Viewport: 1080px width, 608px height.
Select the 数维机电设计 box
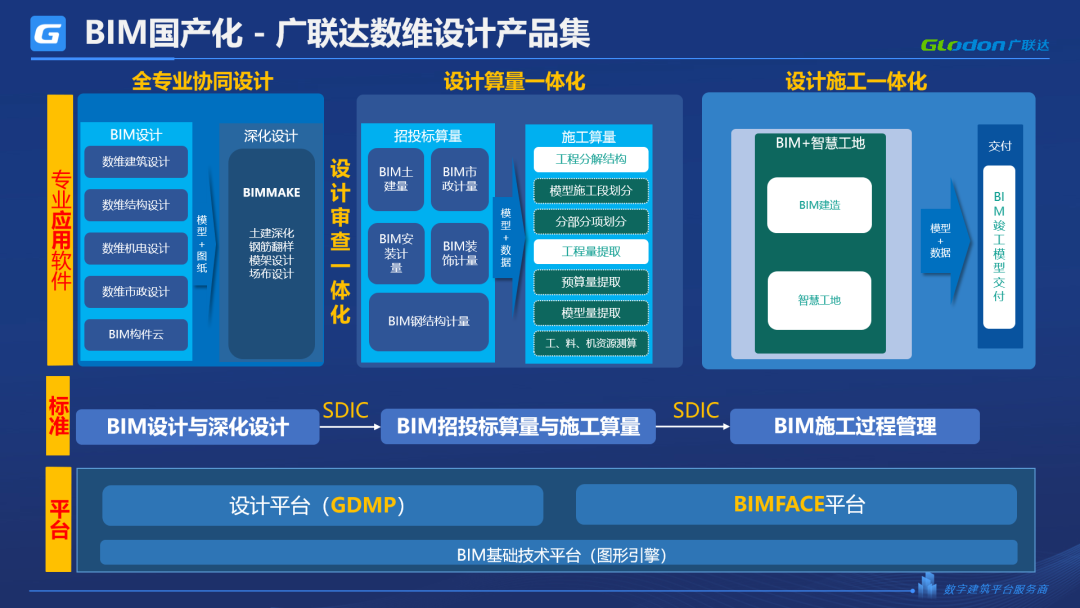tap(136, 249)
